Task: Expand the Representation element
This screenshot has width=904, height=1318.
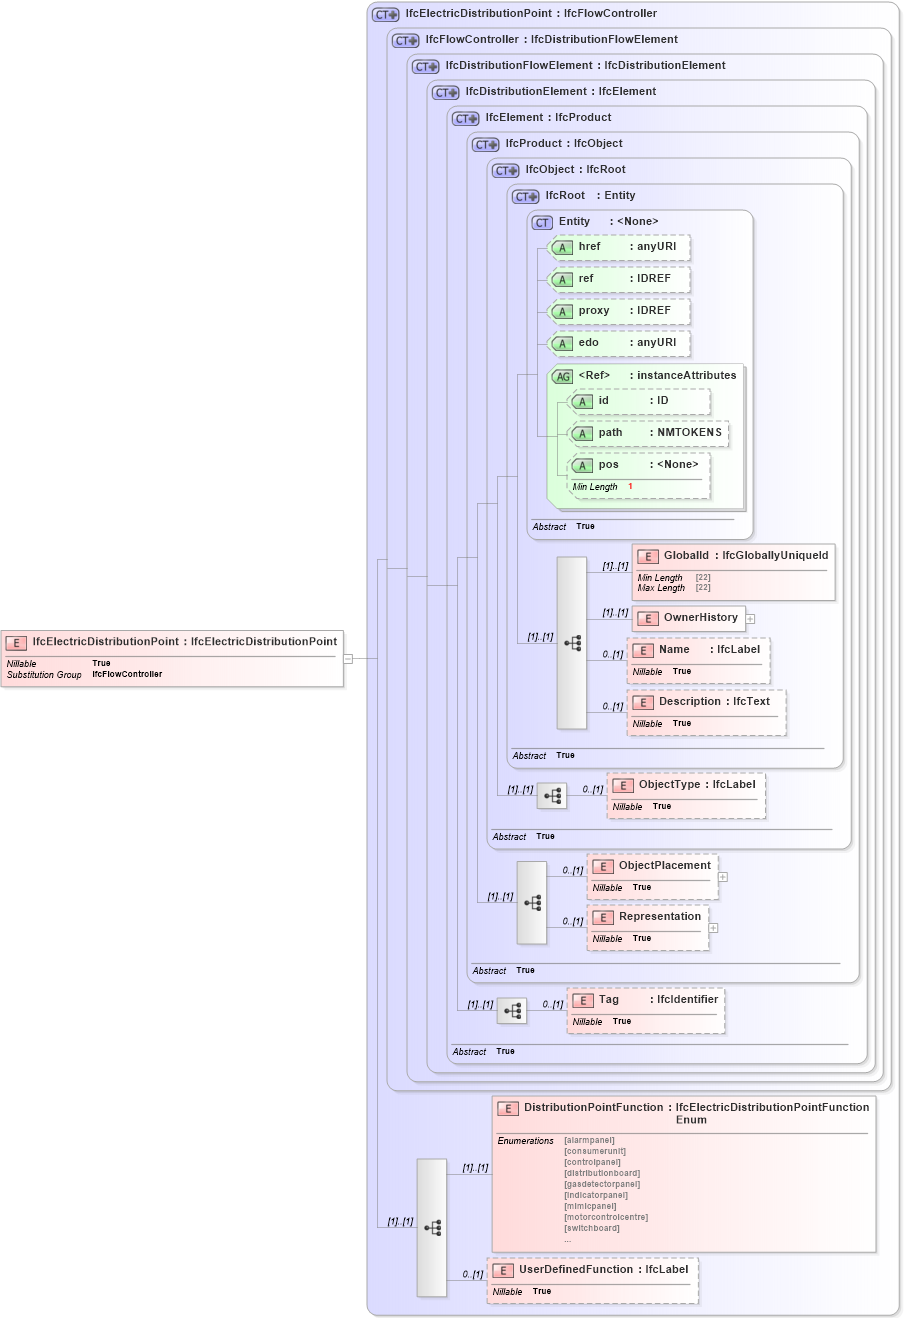Action: click(x=712, y=927)
